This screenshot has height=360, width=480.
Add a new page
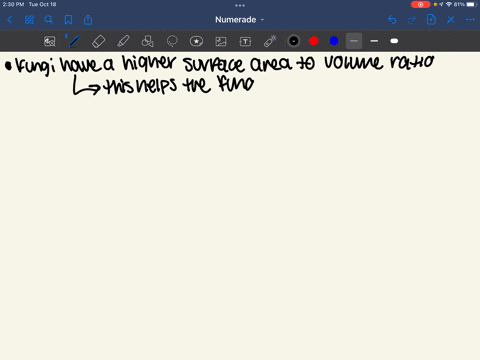pyautogui.click(x=431, y=20)
